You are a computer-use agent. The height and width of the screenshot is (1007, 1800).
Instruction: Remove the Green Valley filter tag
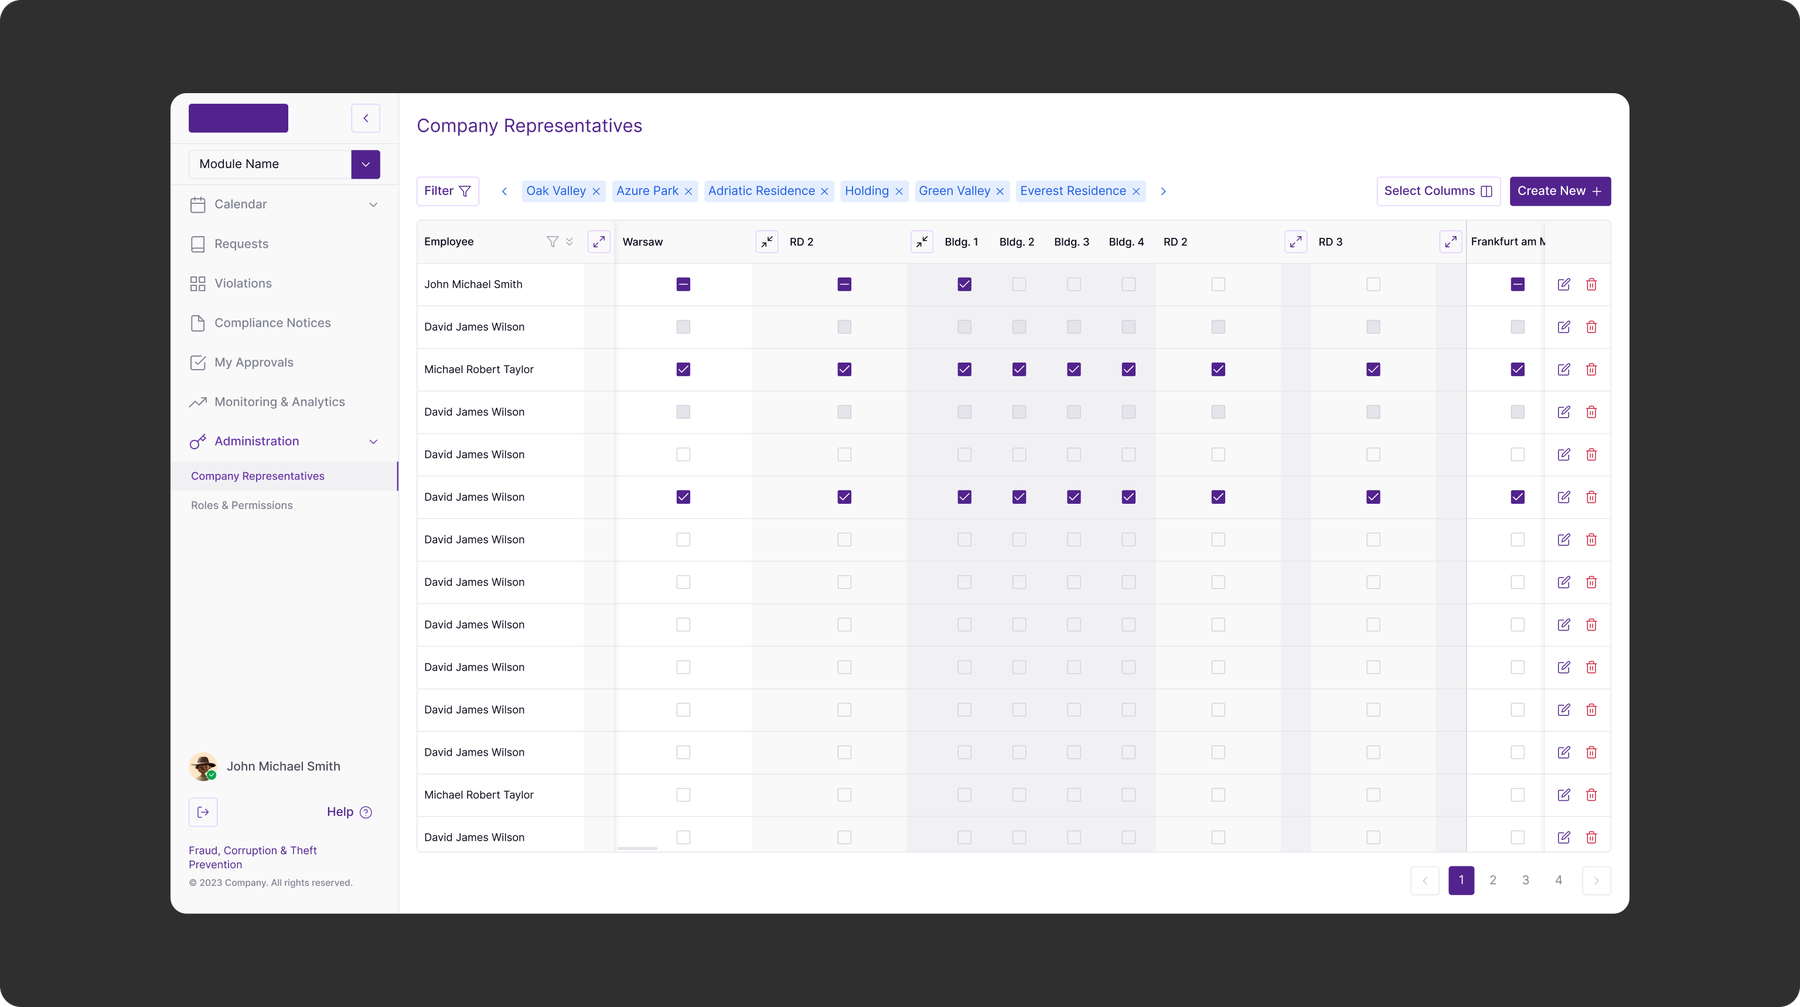point(1000,191)
